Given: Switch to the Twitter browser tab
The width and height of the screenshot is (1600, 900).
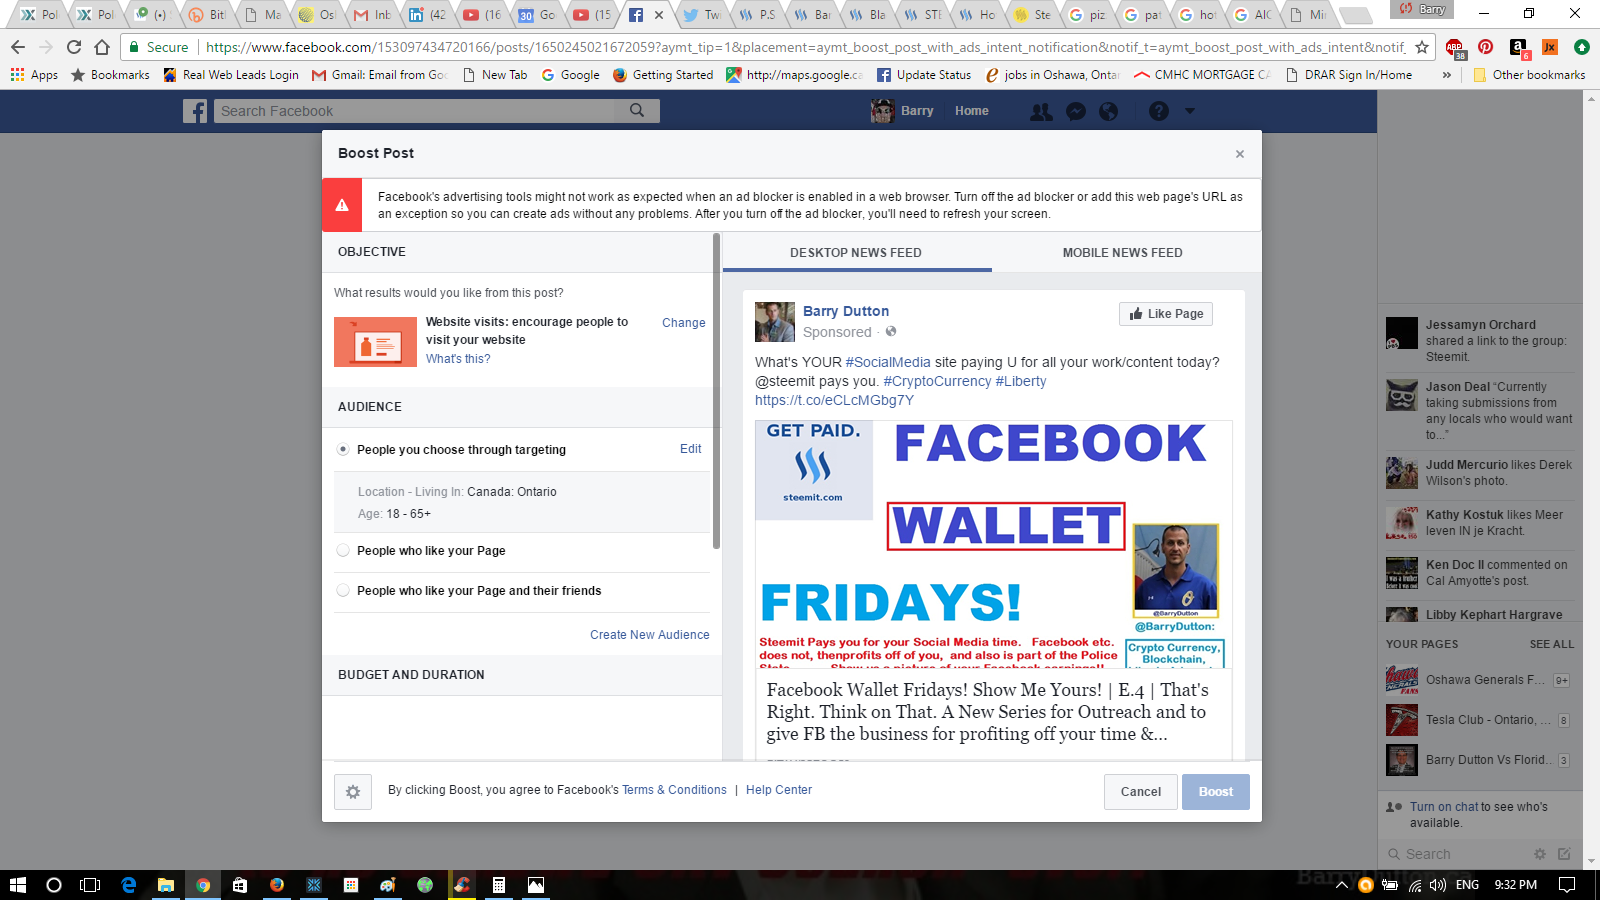Looking at the screenshot, I should pos(701,15).
